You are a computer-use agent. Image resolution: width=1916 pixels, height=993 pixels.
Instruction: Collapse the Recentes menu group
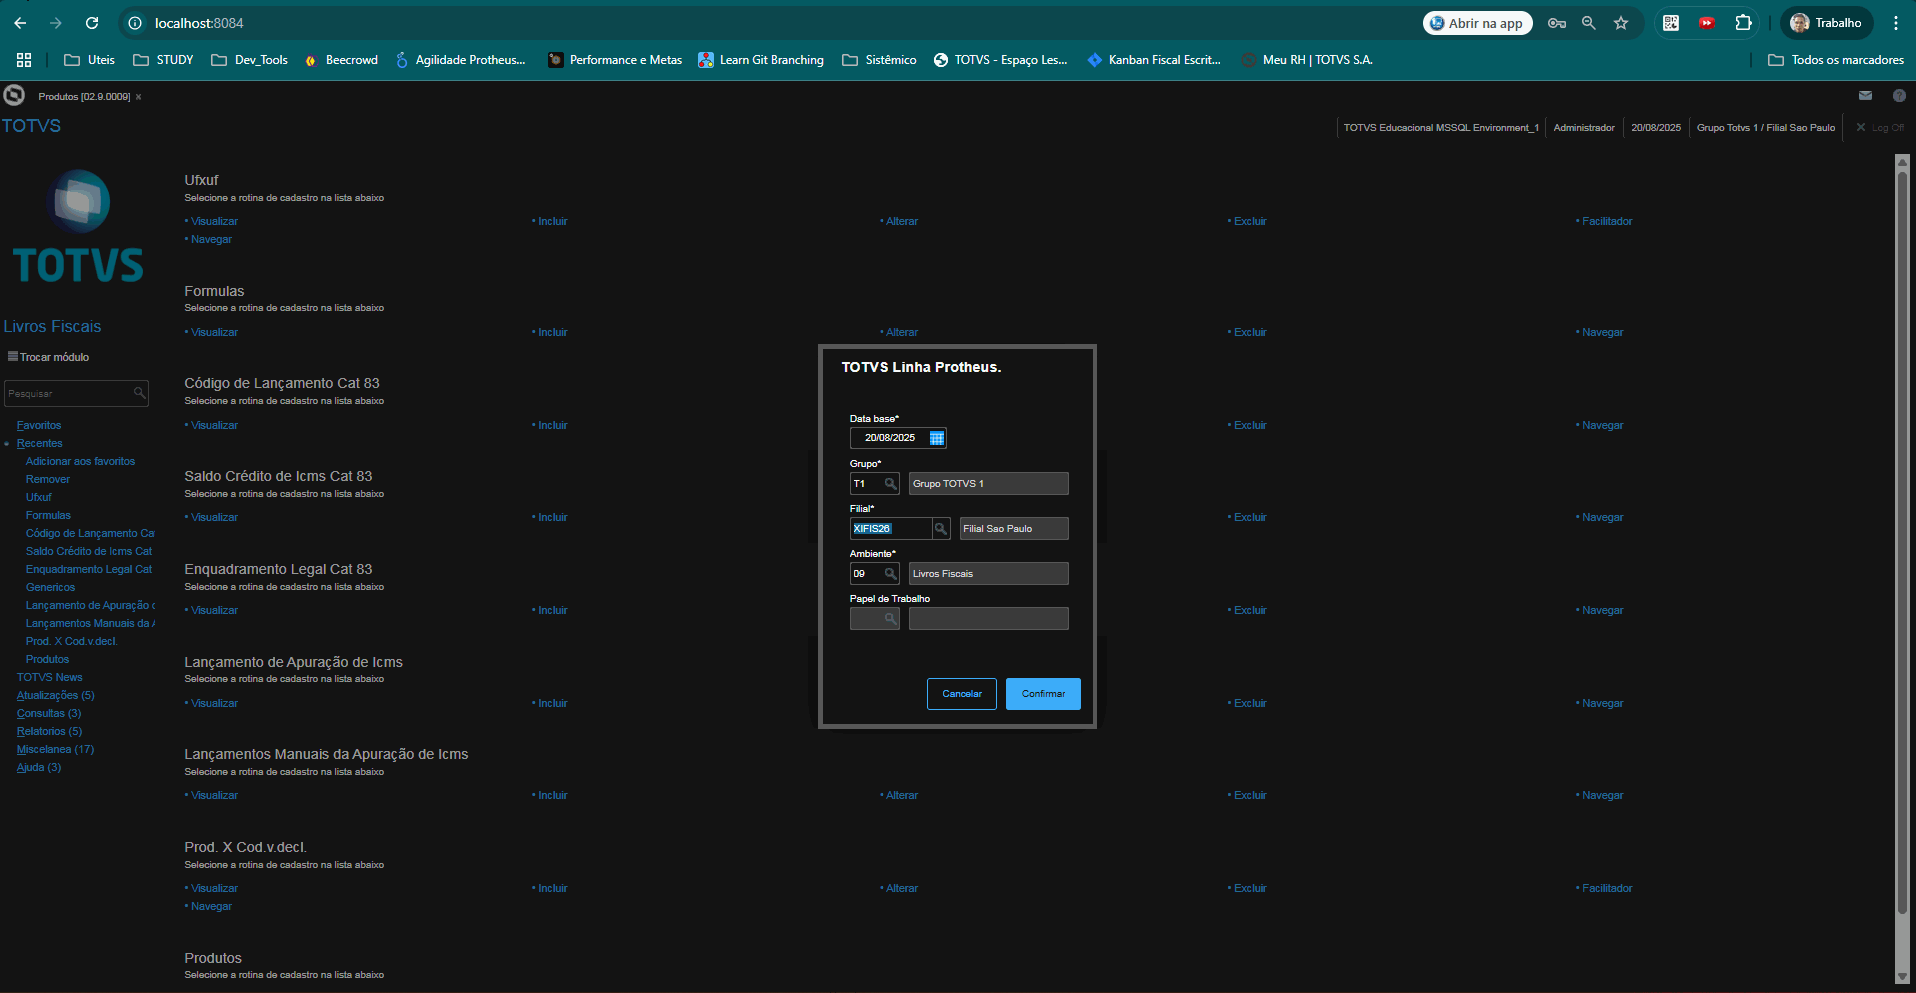click(x=39, y=444)
